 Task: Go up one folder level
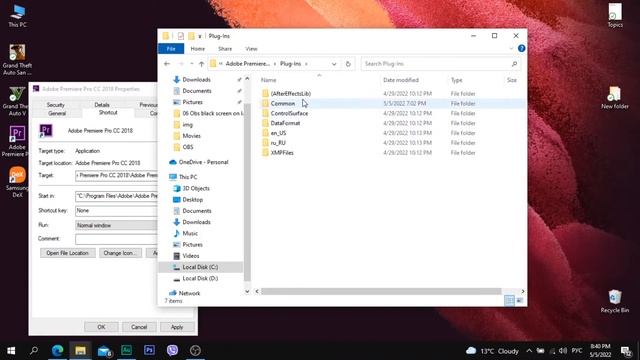pos(201,64)
